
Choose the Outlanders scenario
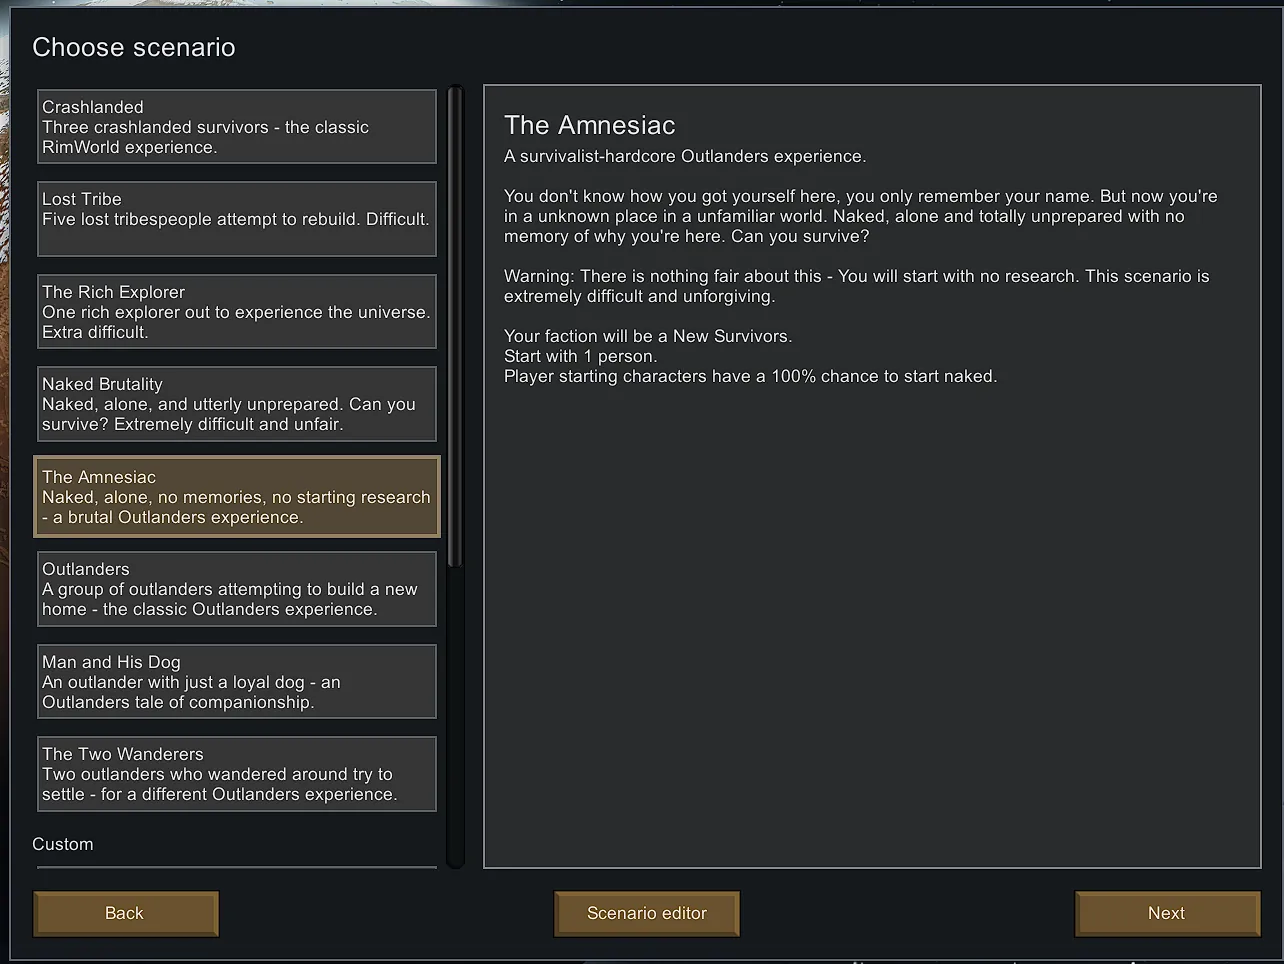tap(237, 589)
